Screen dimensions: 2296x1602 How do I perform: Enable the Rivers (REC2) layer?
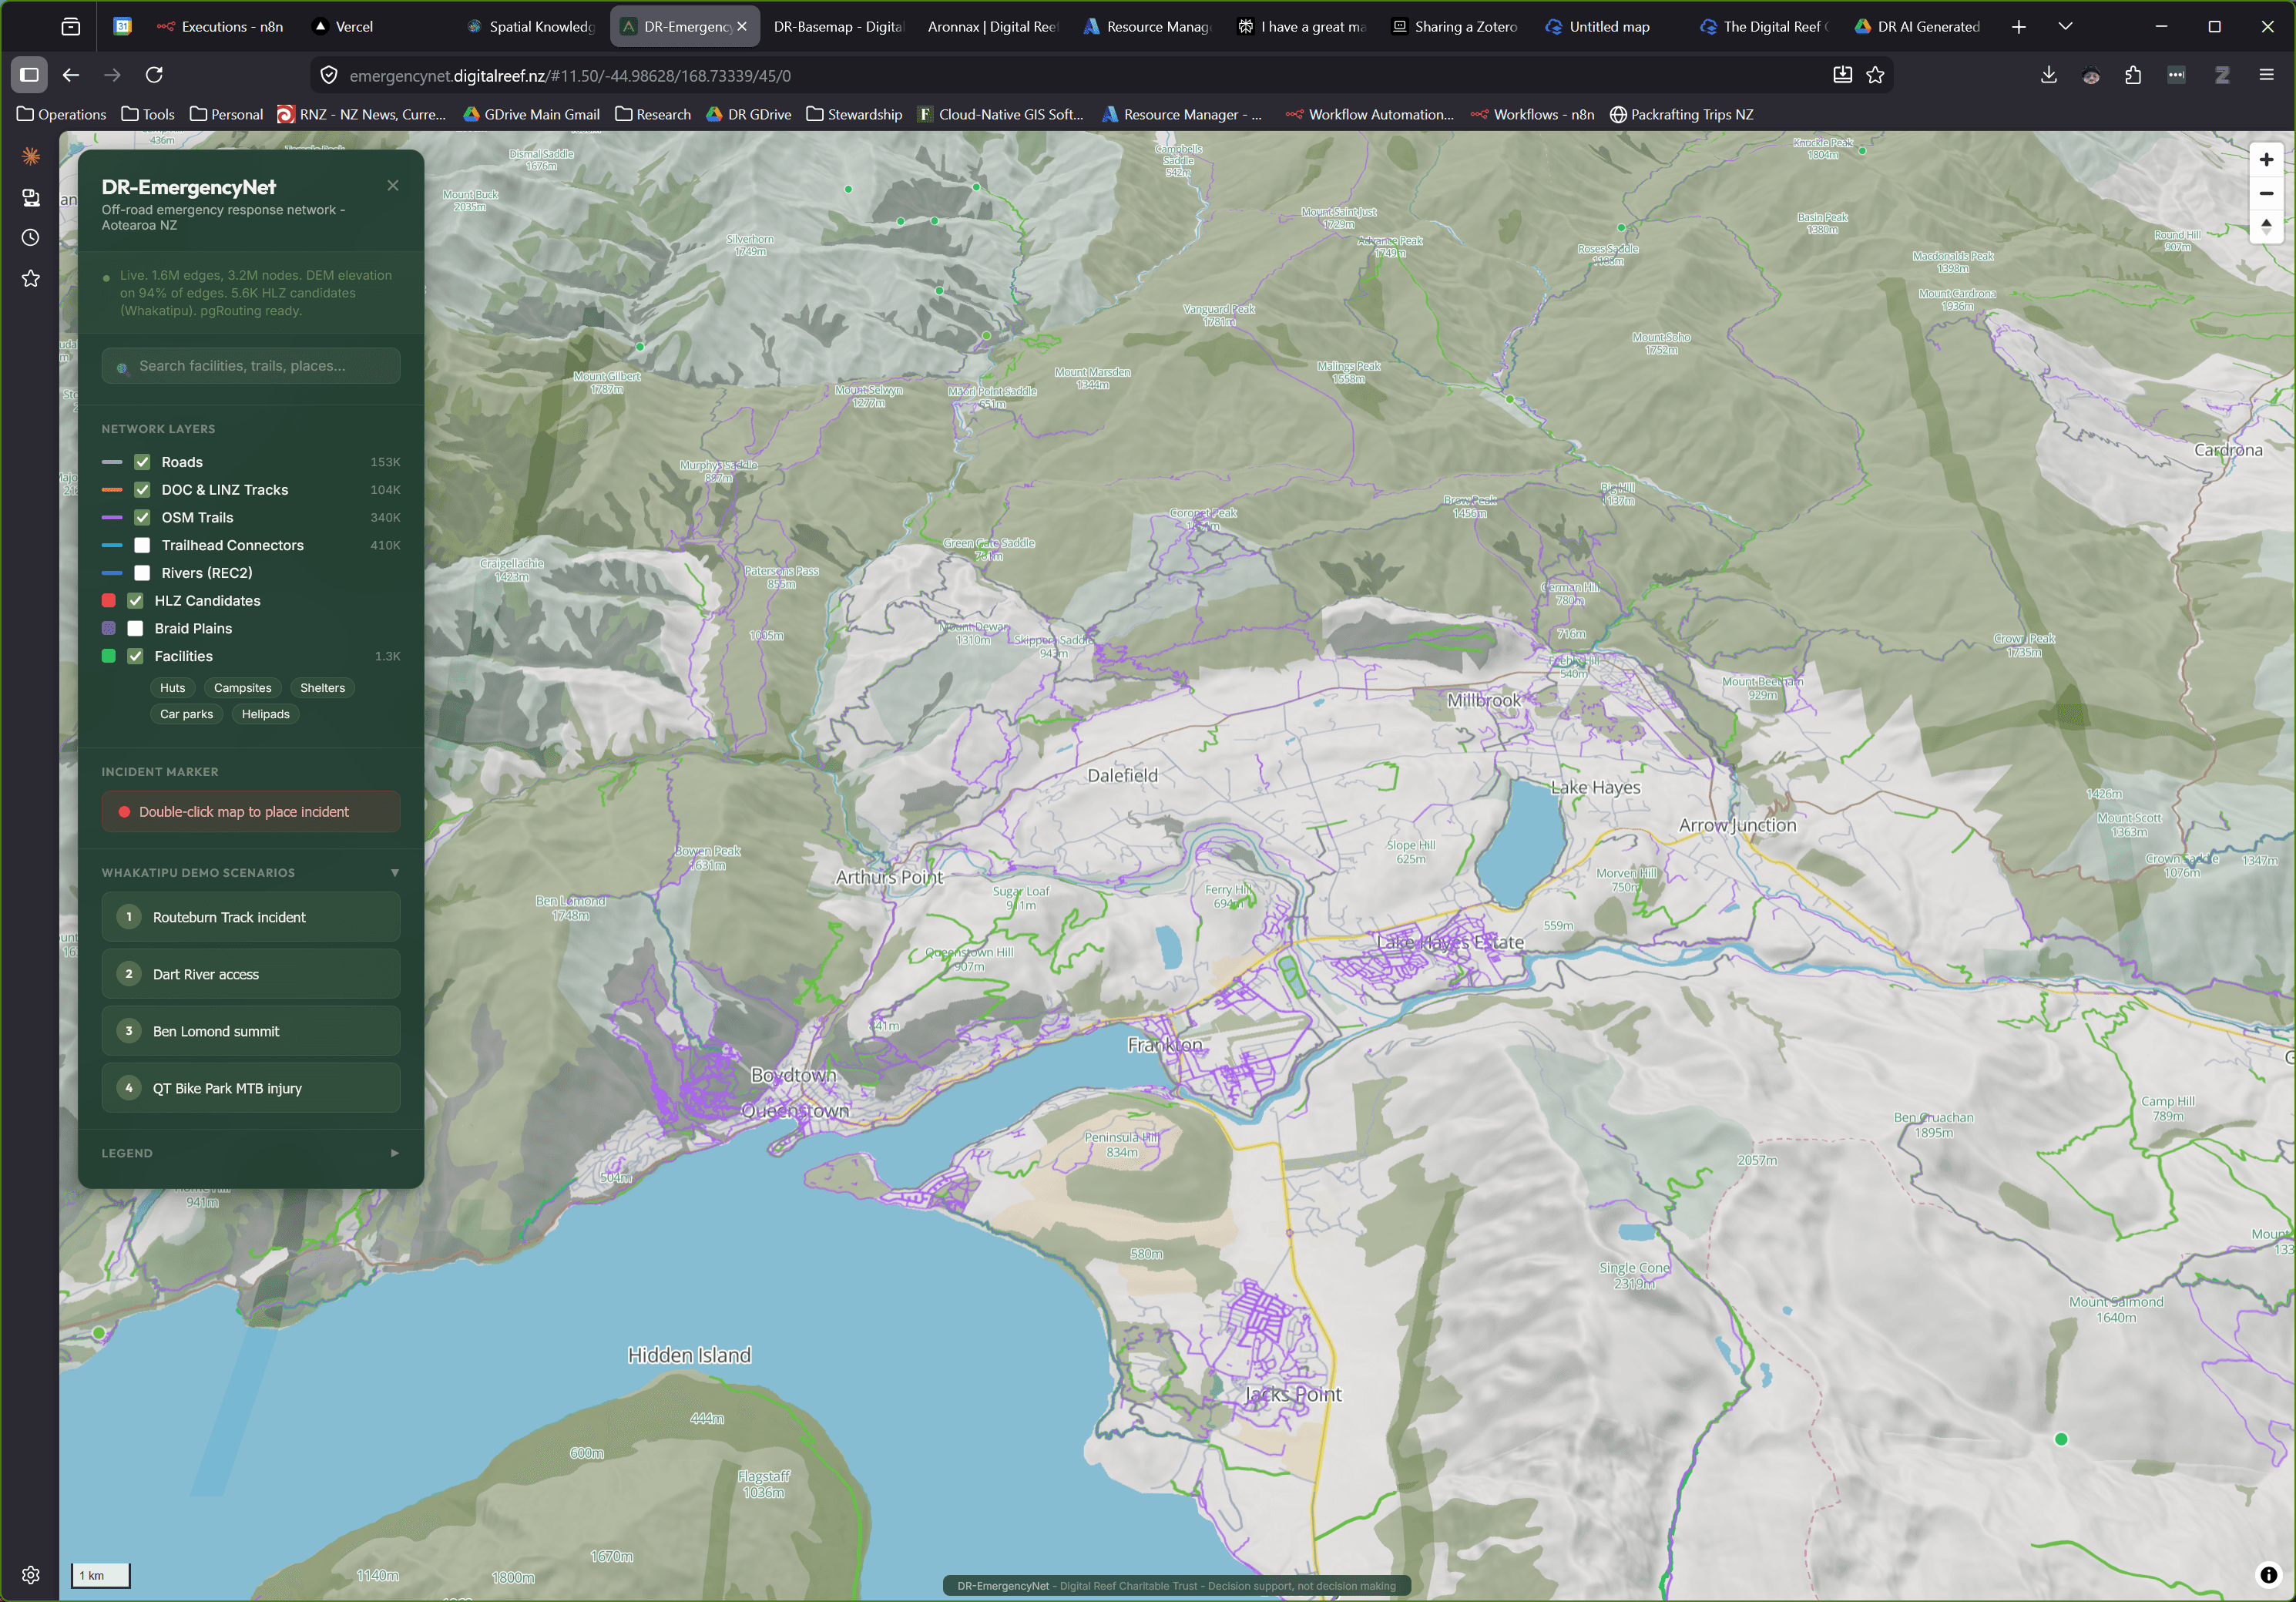142,573
